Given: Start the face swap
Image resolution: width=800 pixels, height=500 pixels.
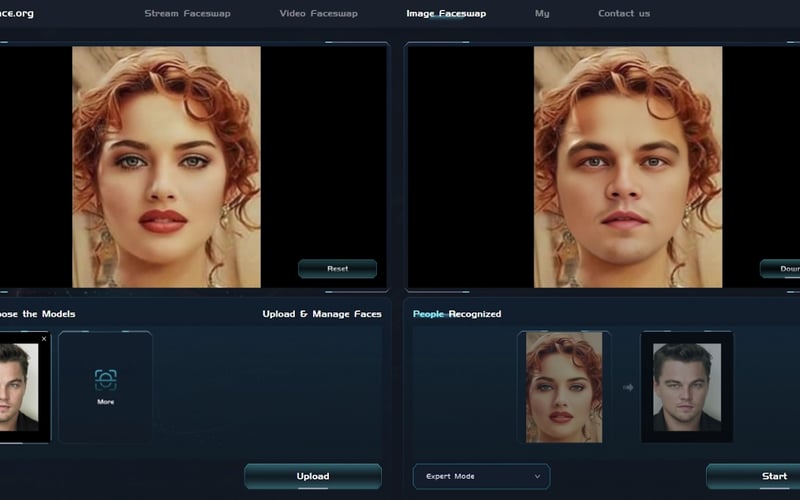Looking at the screenshot, I should [753, 476].
